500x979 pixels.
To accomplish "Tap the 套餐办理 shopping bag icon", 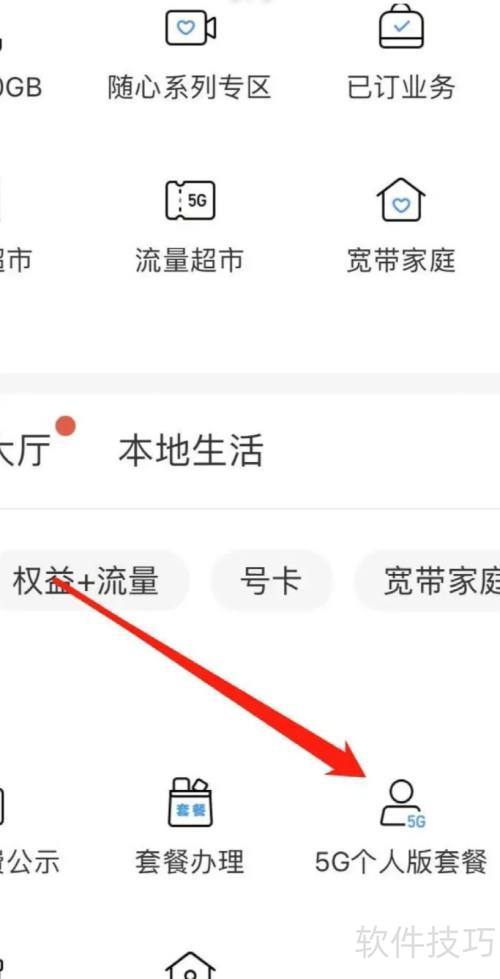I will [190, 802].
